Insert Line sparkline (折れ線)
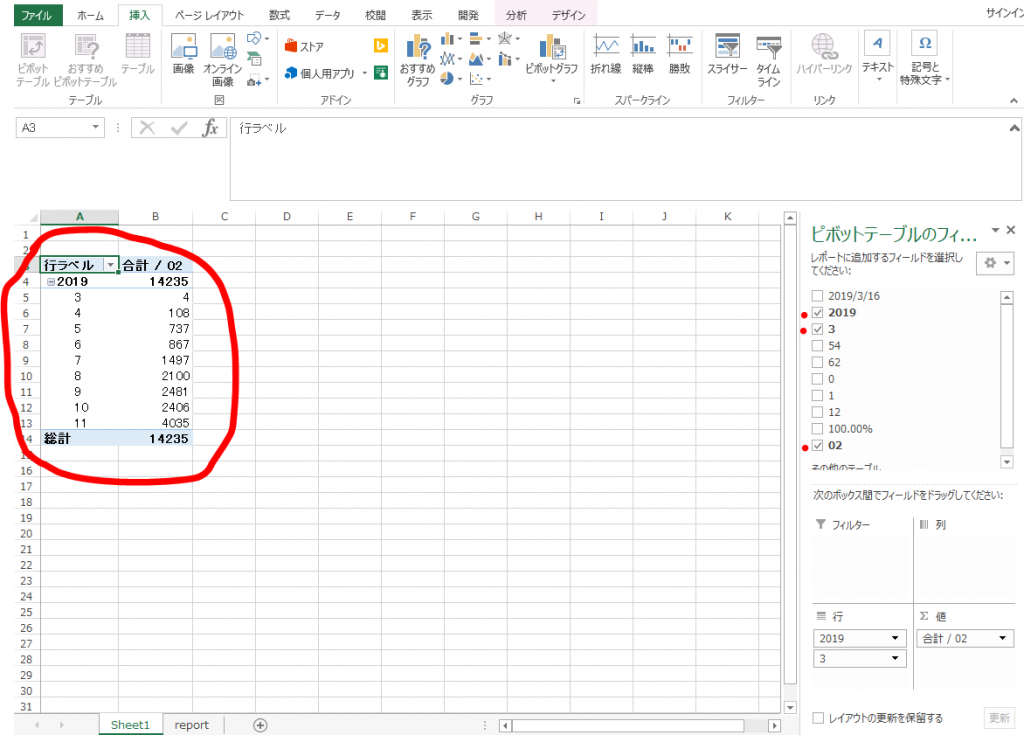Screen dimensions: 1024x735 pos(606,54)
